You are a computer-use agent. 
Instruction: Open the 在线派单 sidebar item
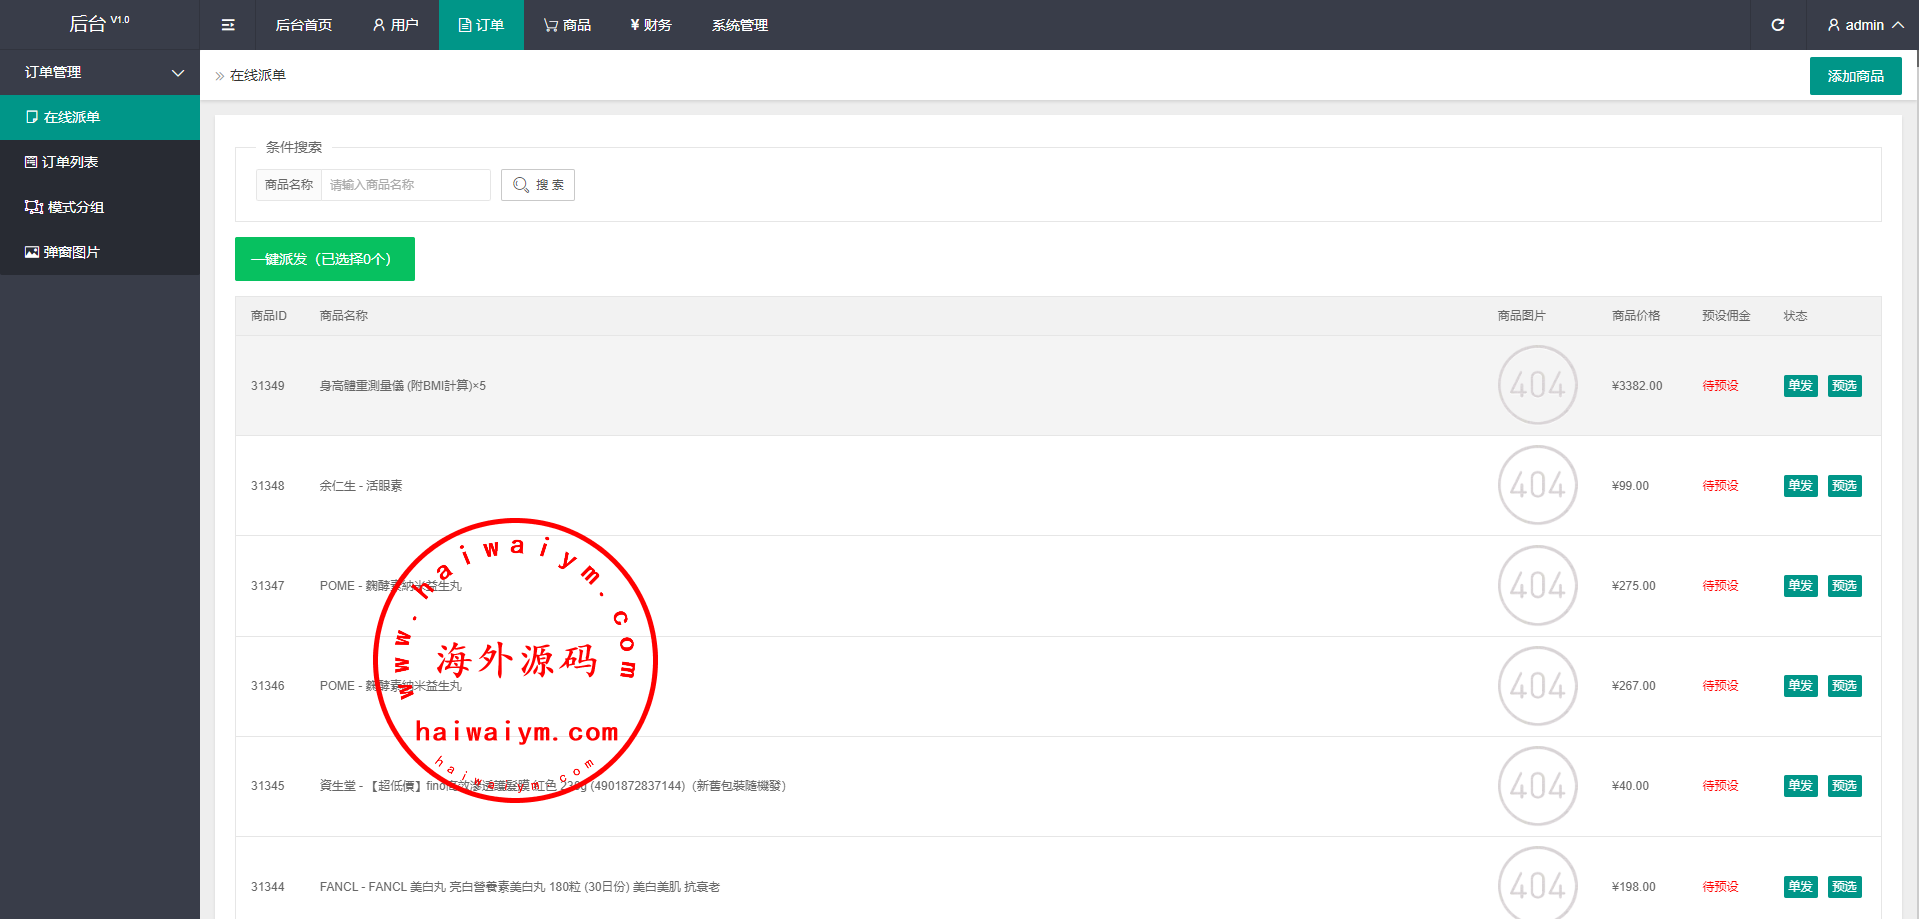(100, 117)
